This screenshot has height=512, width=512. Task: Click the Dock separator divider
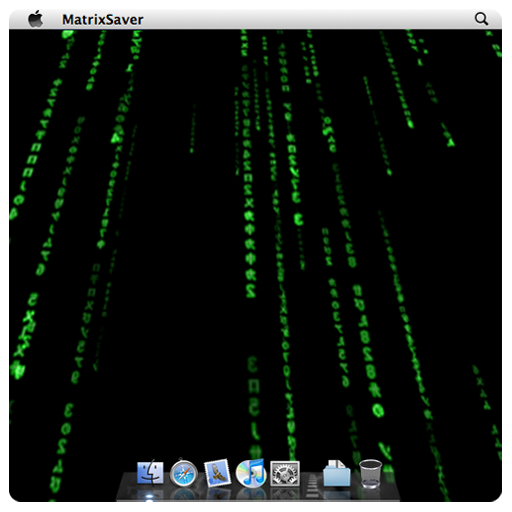311,486
